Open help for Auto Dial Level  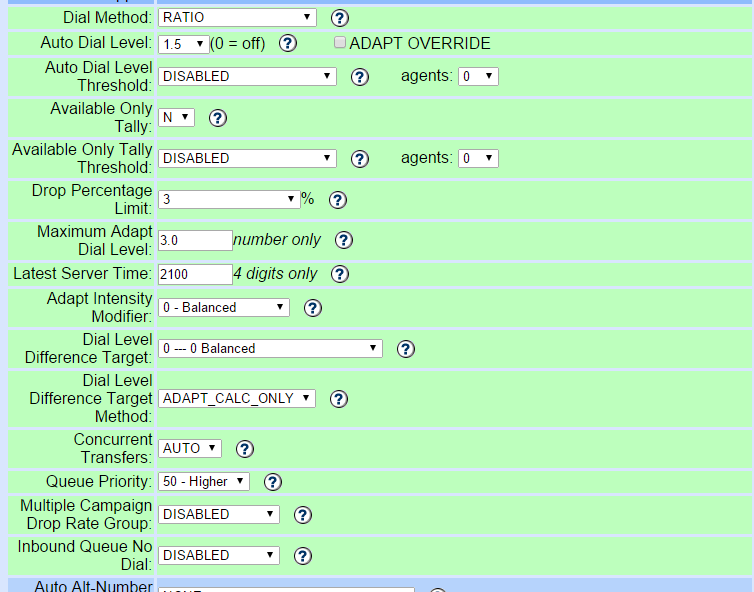click(x=288, y=43)
